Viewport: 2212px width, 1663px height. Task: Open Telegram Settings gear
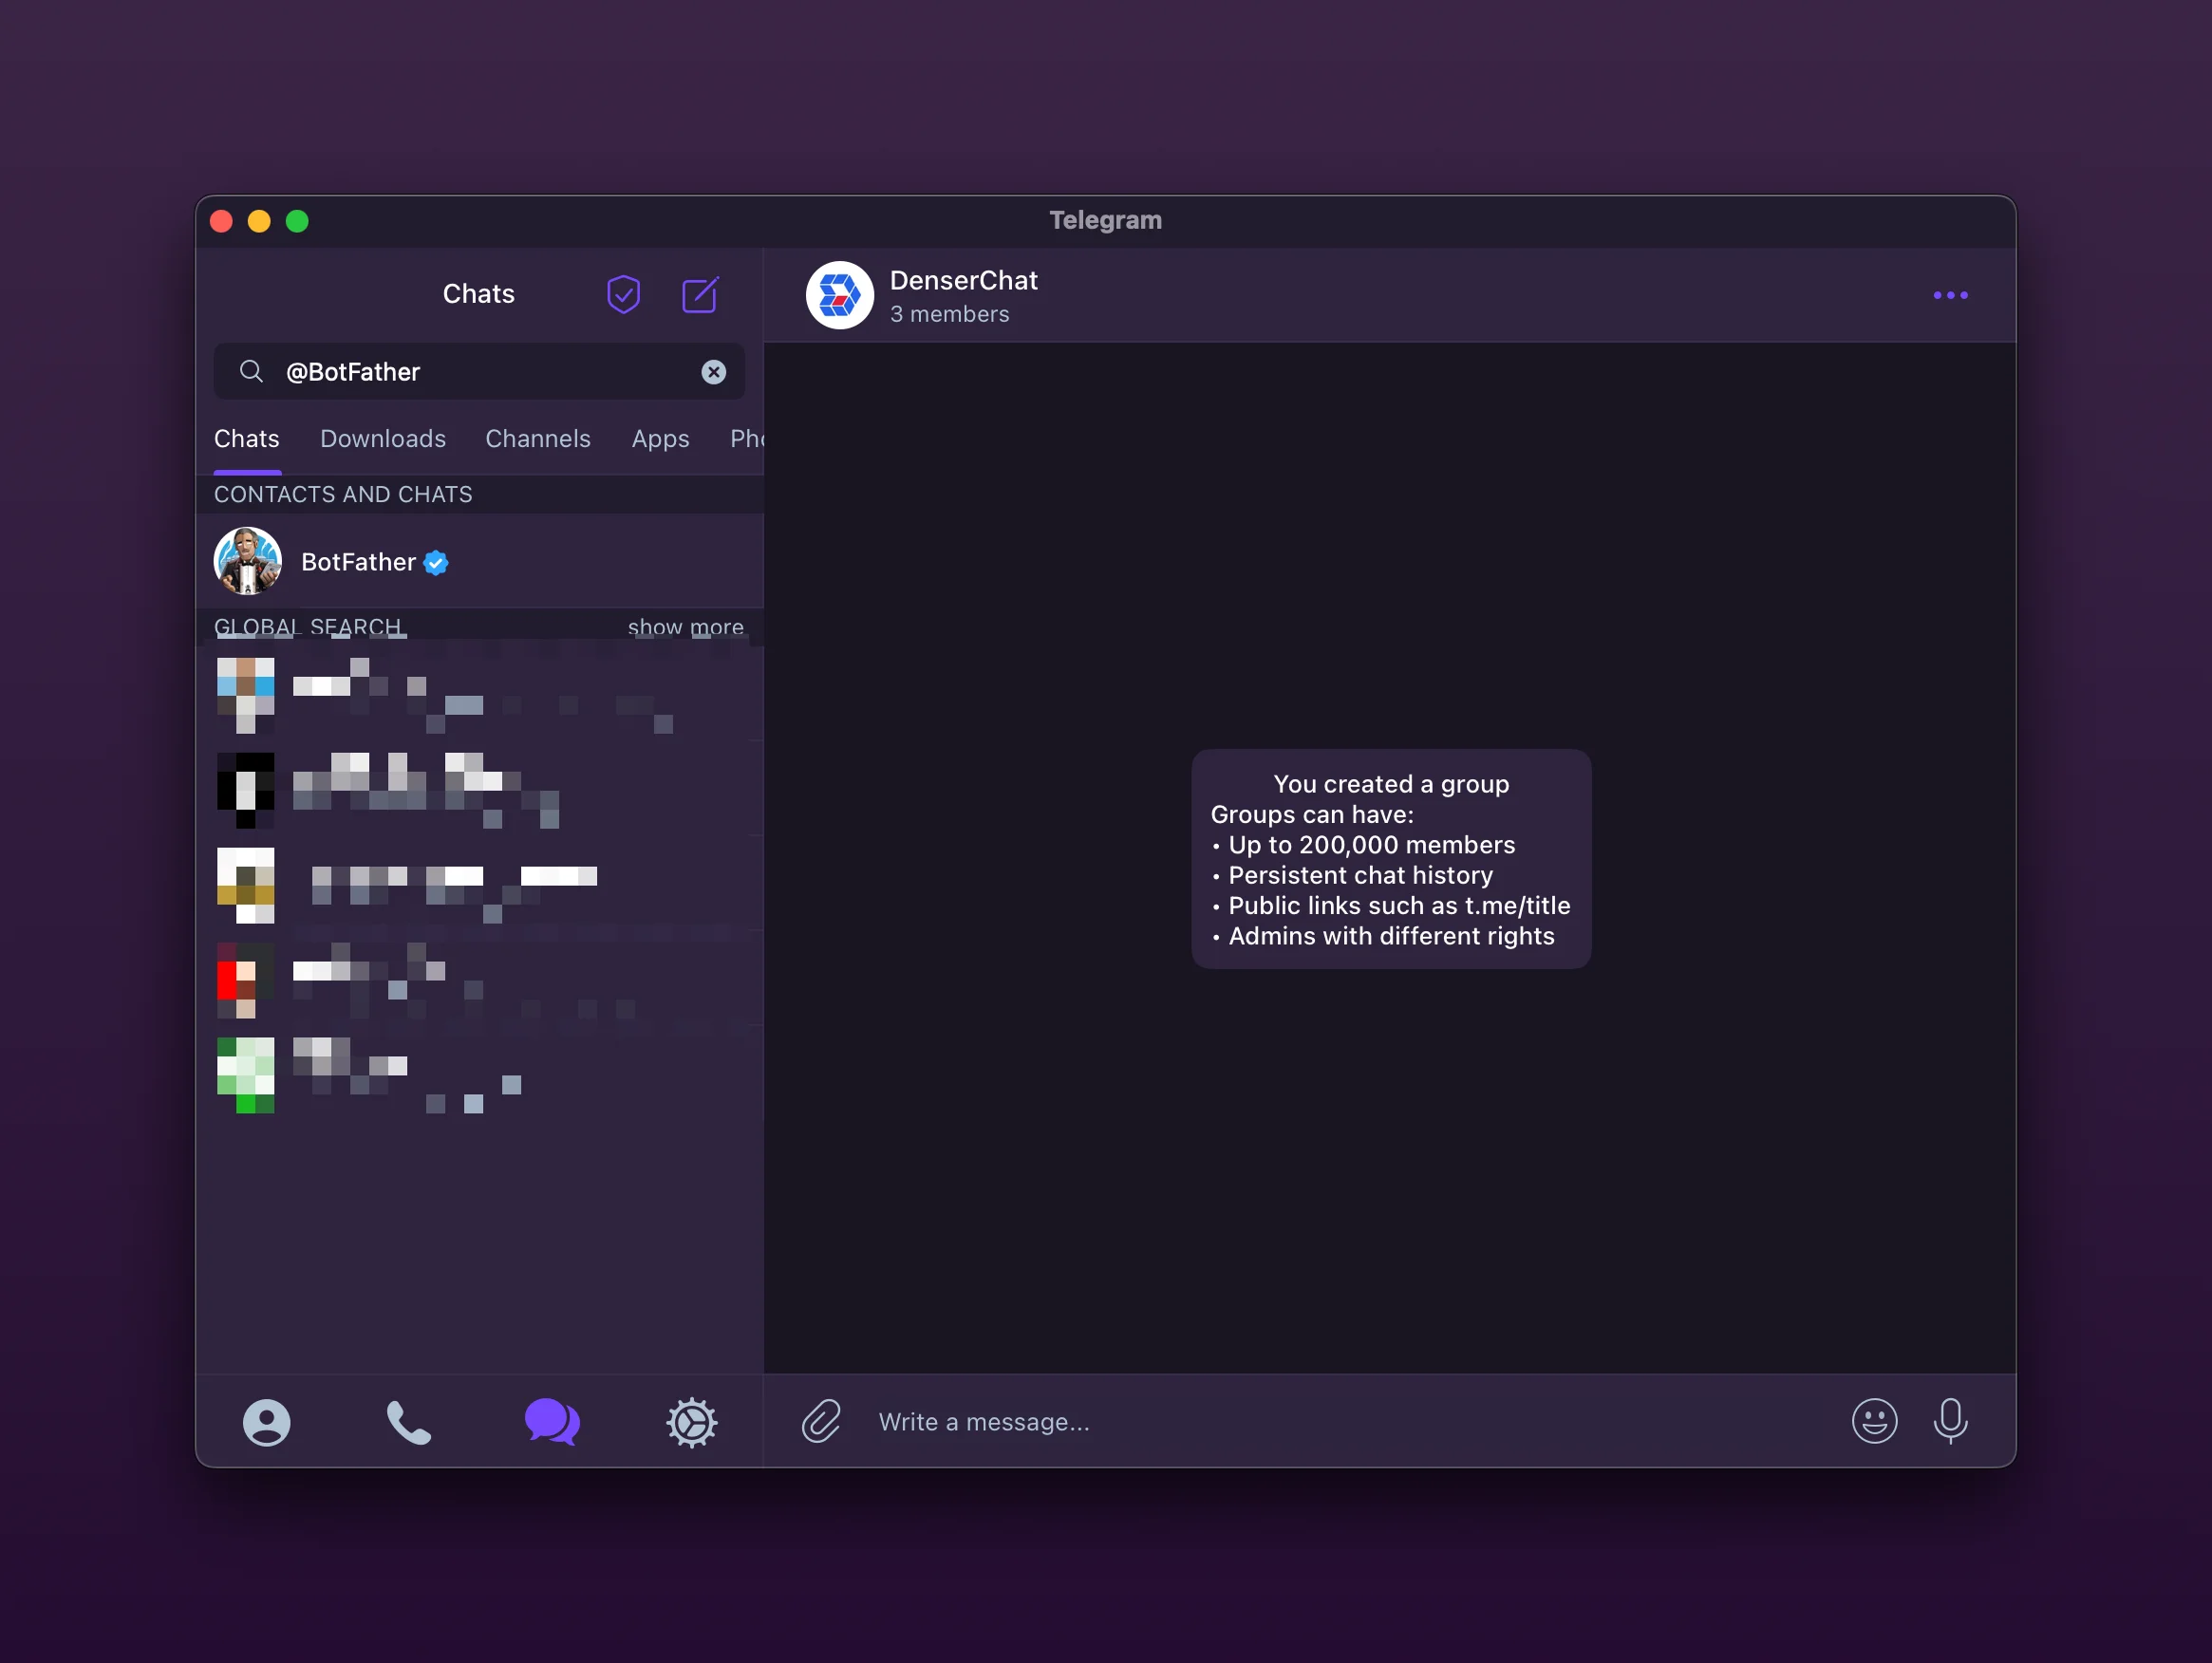[x=692, y=1422]
